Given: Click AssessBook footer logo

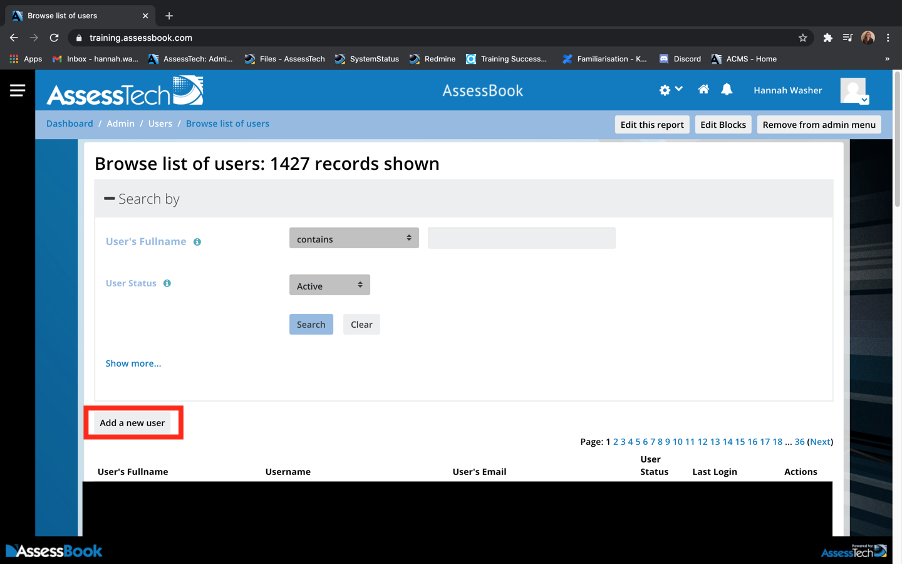Looking at the screenshot, I should click(x=54, y=551).
